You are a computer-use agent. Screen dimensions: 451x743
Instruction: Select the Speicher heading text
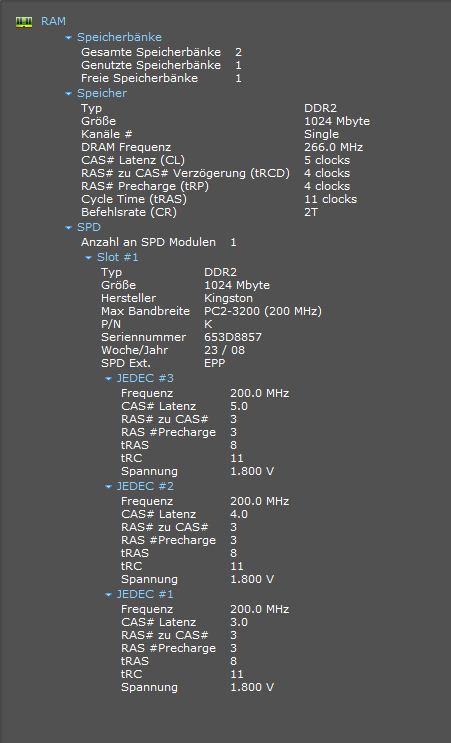[102, 93]
